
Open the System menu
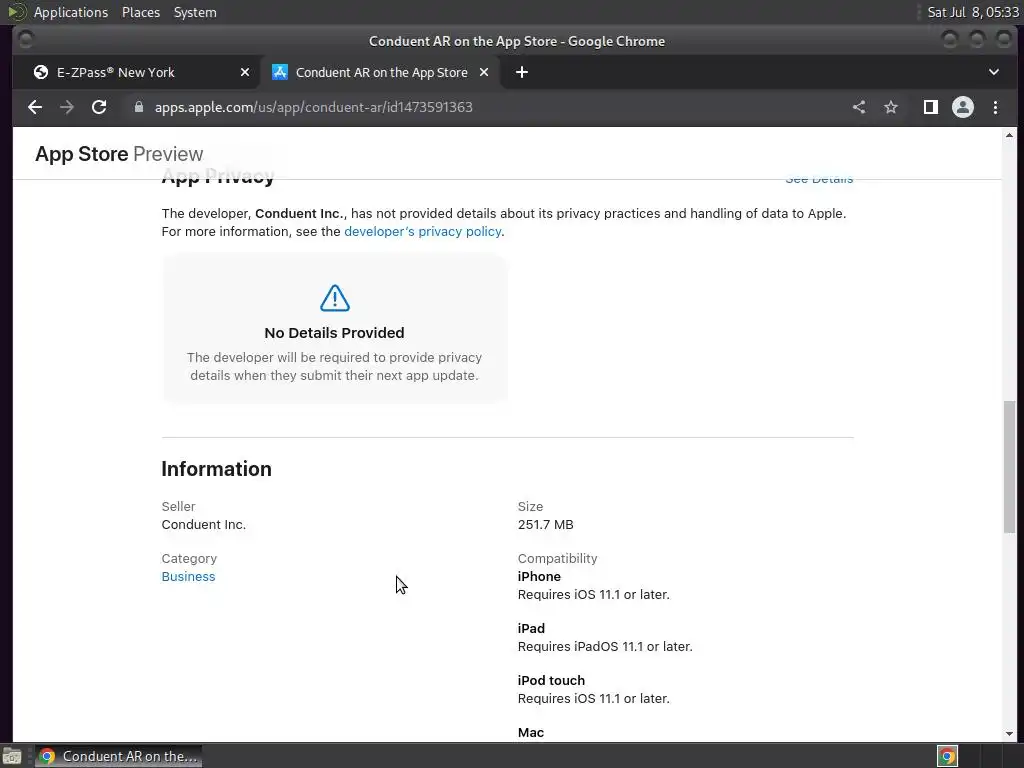tap(195, 12)
